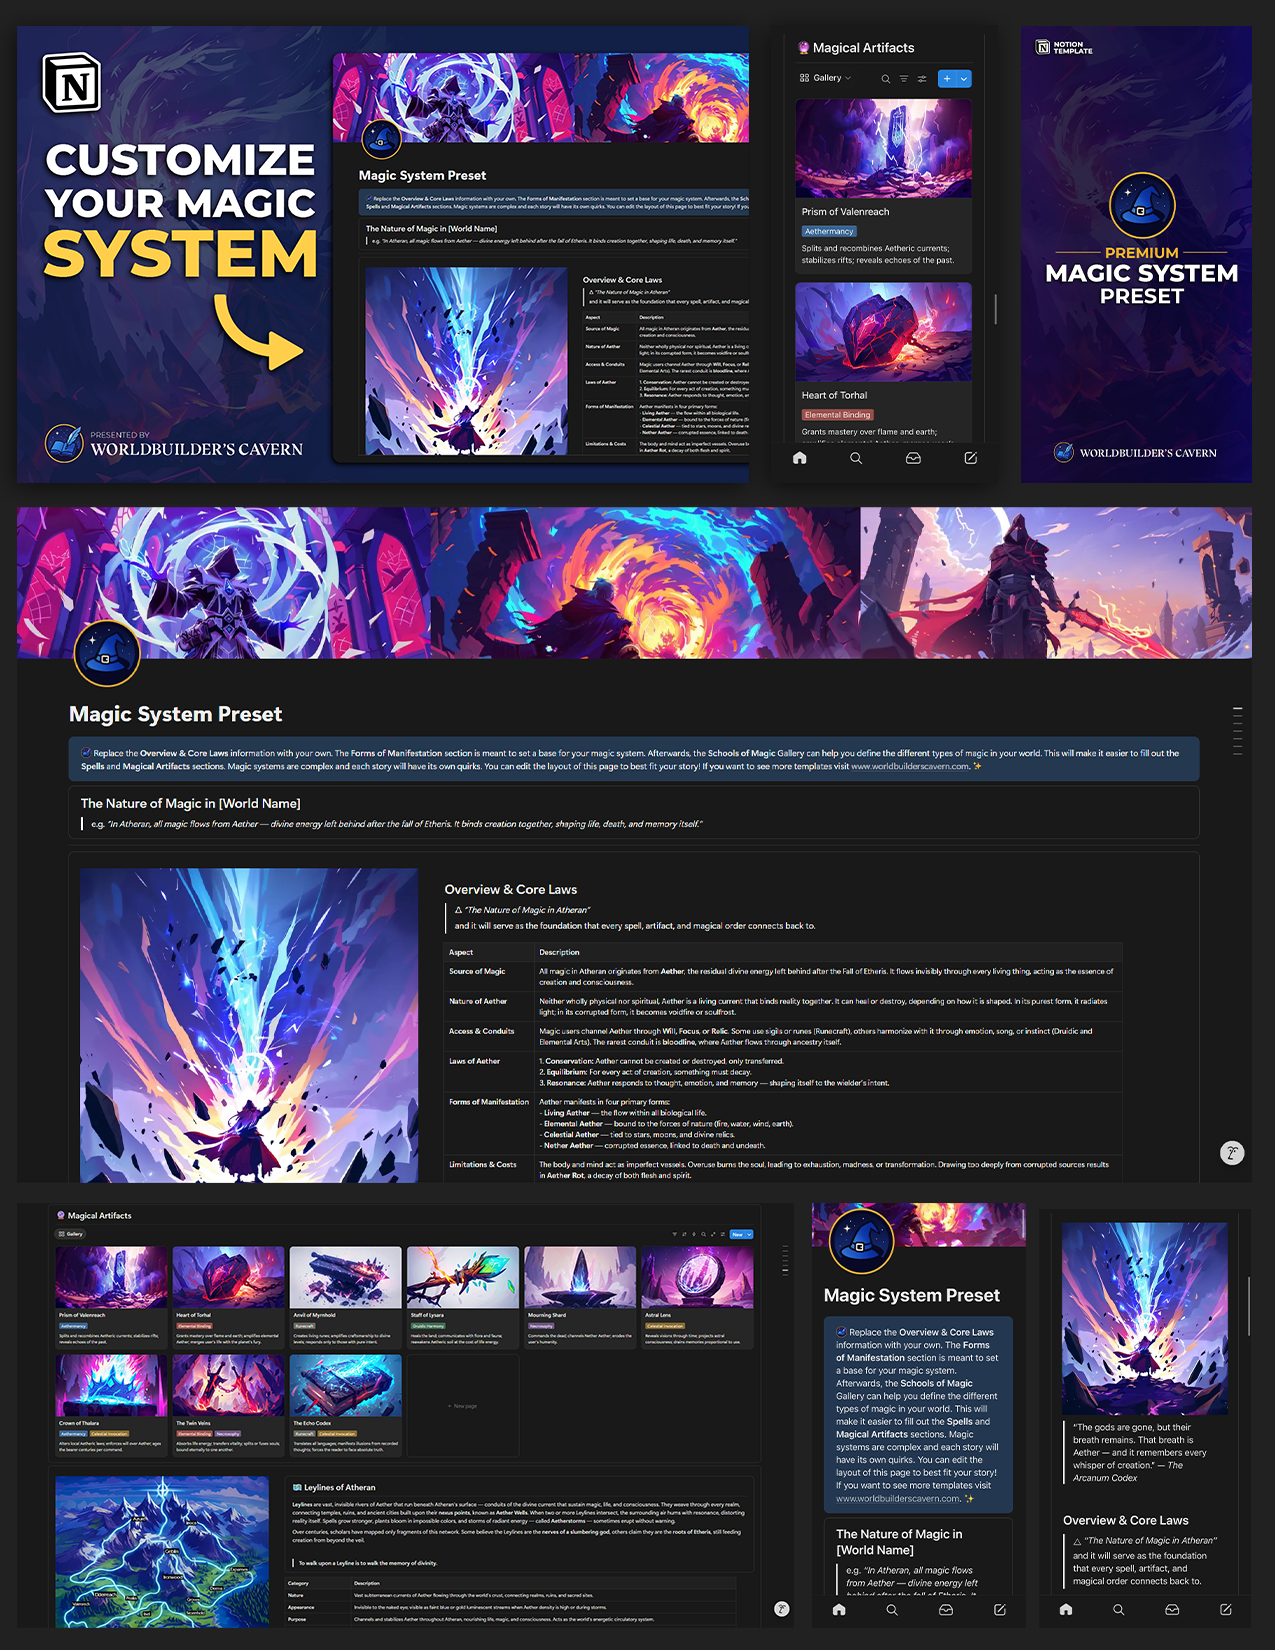Tap Home icon below Heart of Torhal card
Image resolution: width=1275 pixels, height=1650 pixels.
point(800,458)
